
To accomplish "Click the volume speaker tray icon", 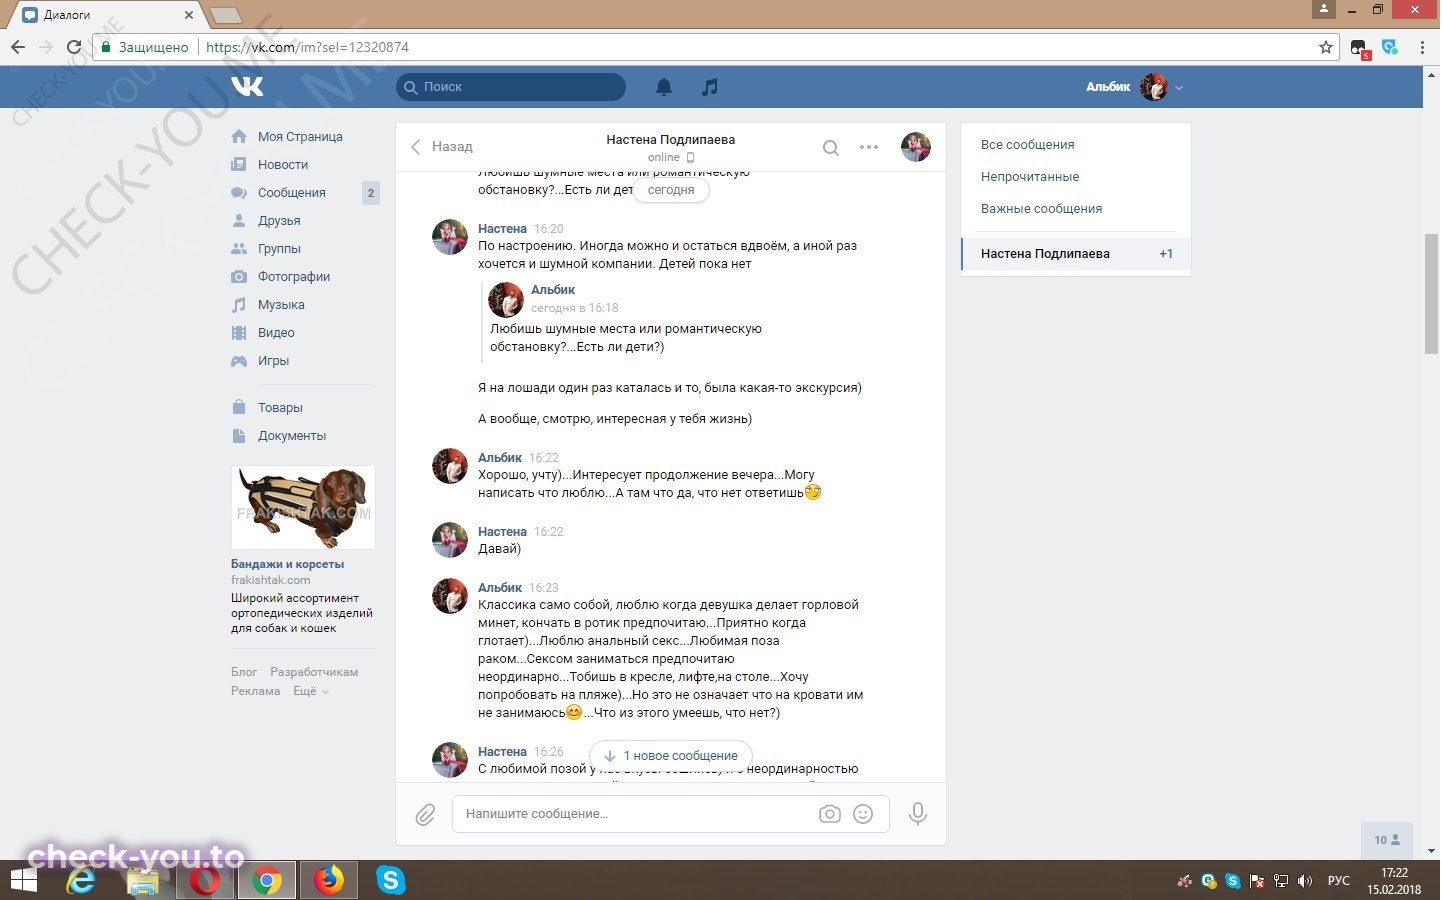I will [x=1304, y=881].
